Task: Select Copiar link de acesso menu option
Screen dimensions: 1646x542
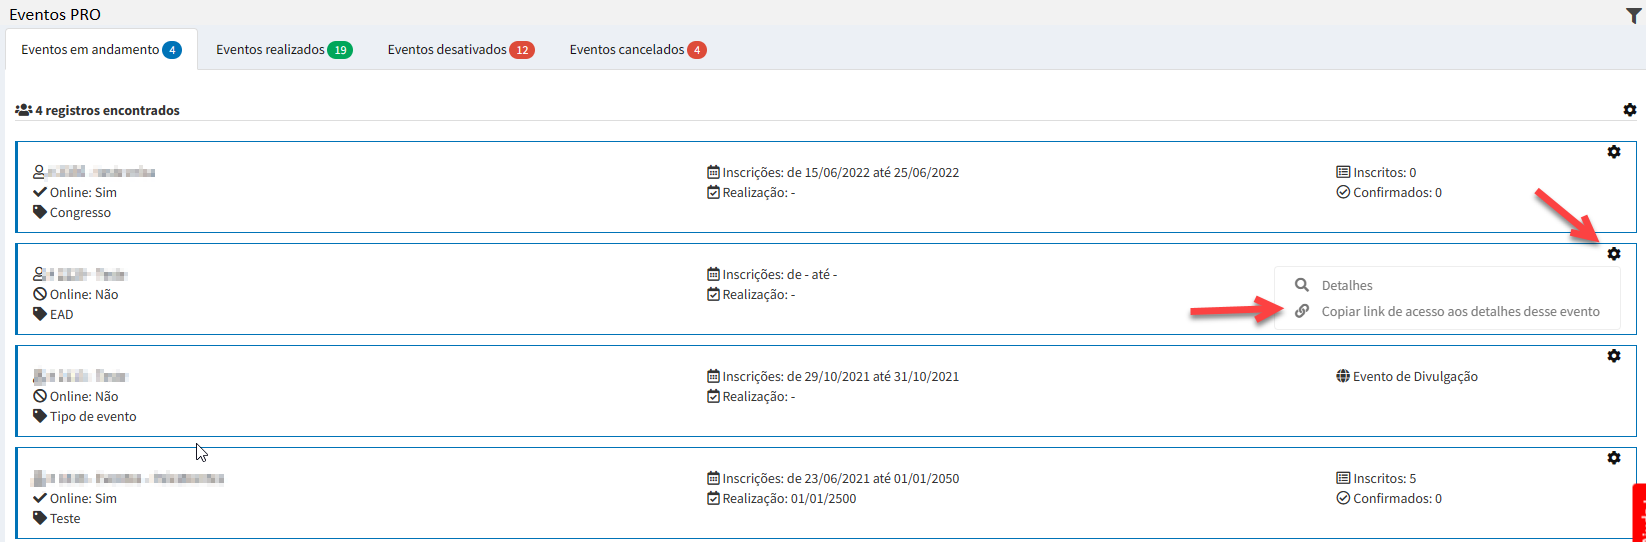Action: coord(1460,312)
